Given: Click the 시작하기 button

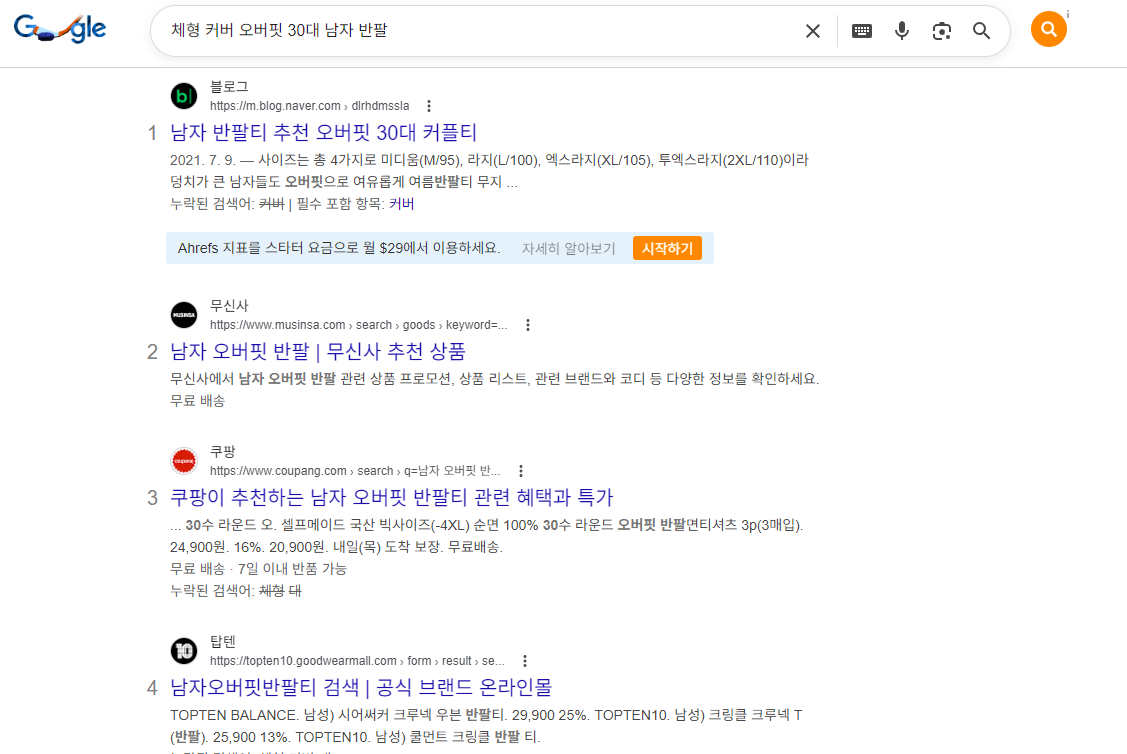Looking at the screenshot, I should pos(667,248).
